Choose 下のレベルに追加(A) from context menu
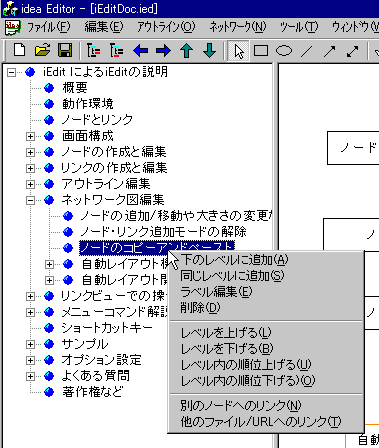Screen dimensions: 379x448 point(265,260)
